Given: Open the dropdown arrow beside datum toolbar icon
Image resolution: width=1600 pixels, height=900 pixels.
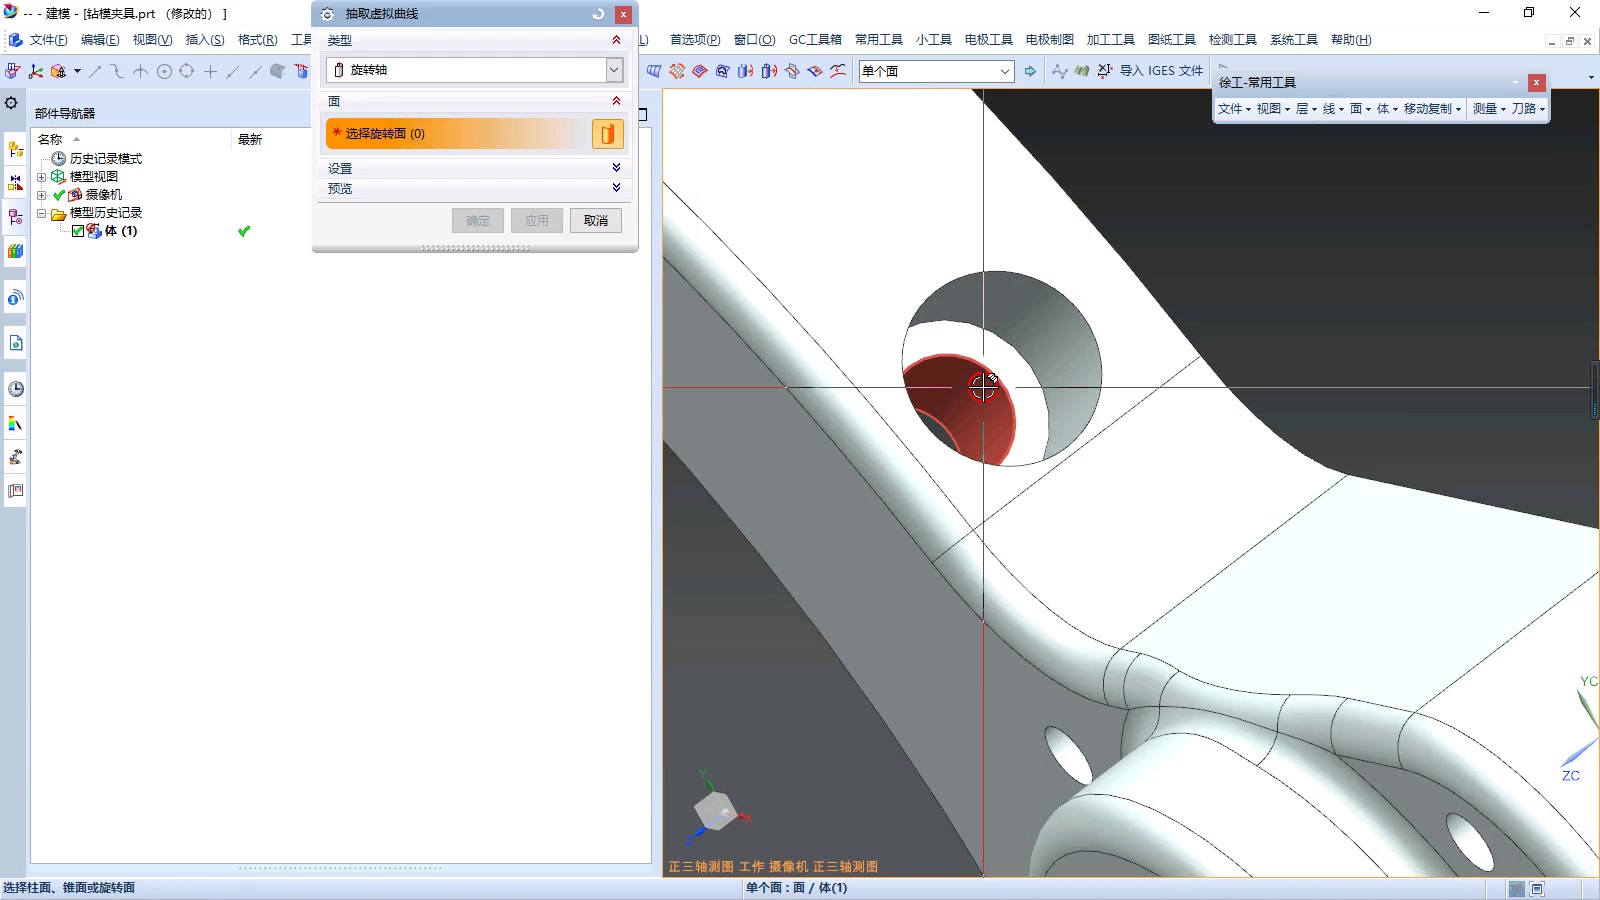Looking at the screenshot, I should point(77,71).
